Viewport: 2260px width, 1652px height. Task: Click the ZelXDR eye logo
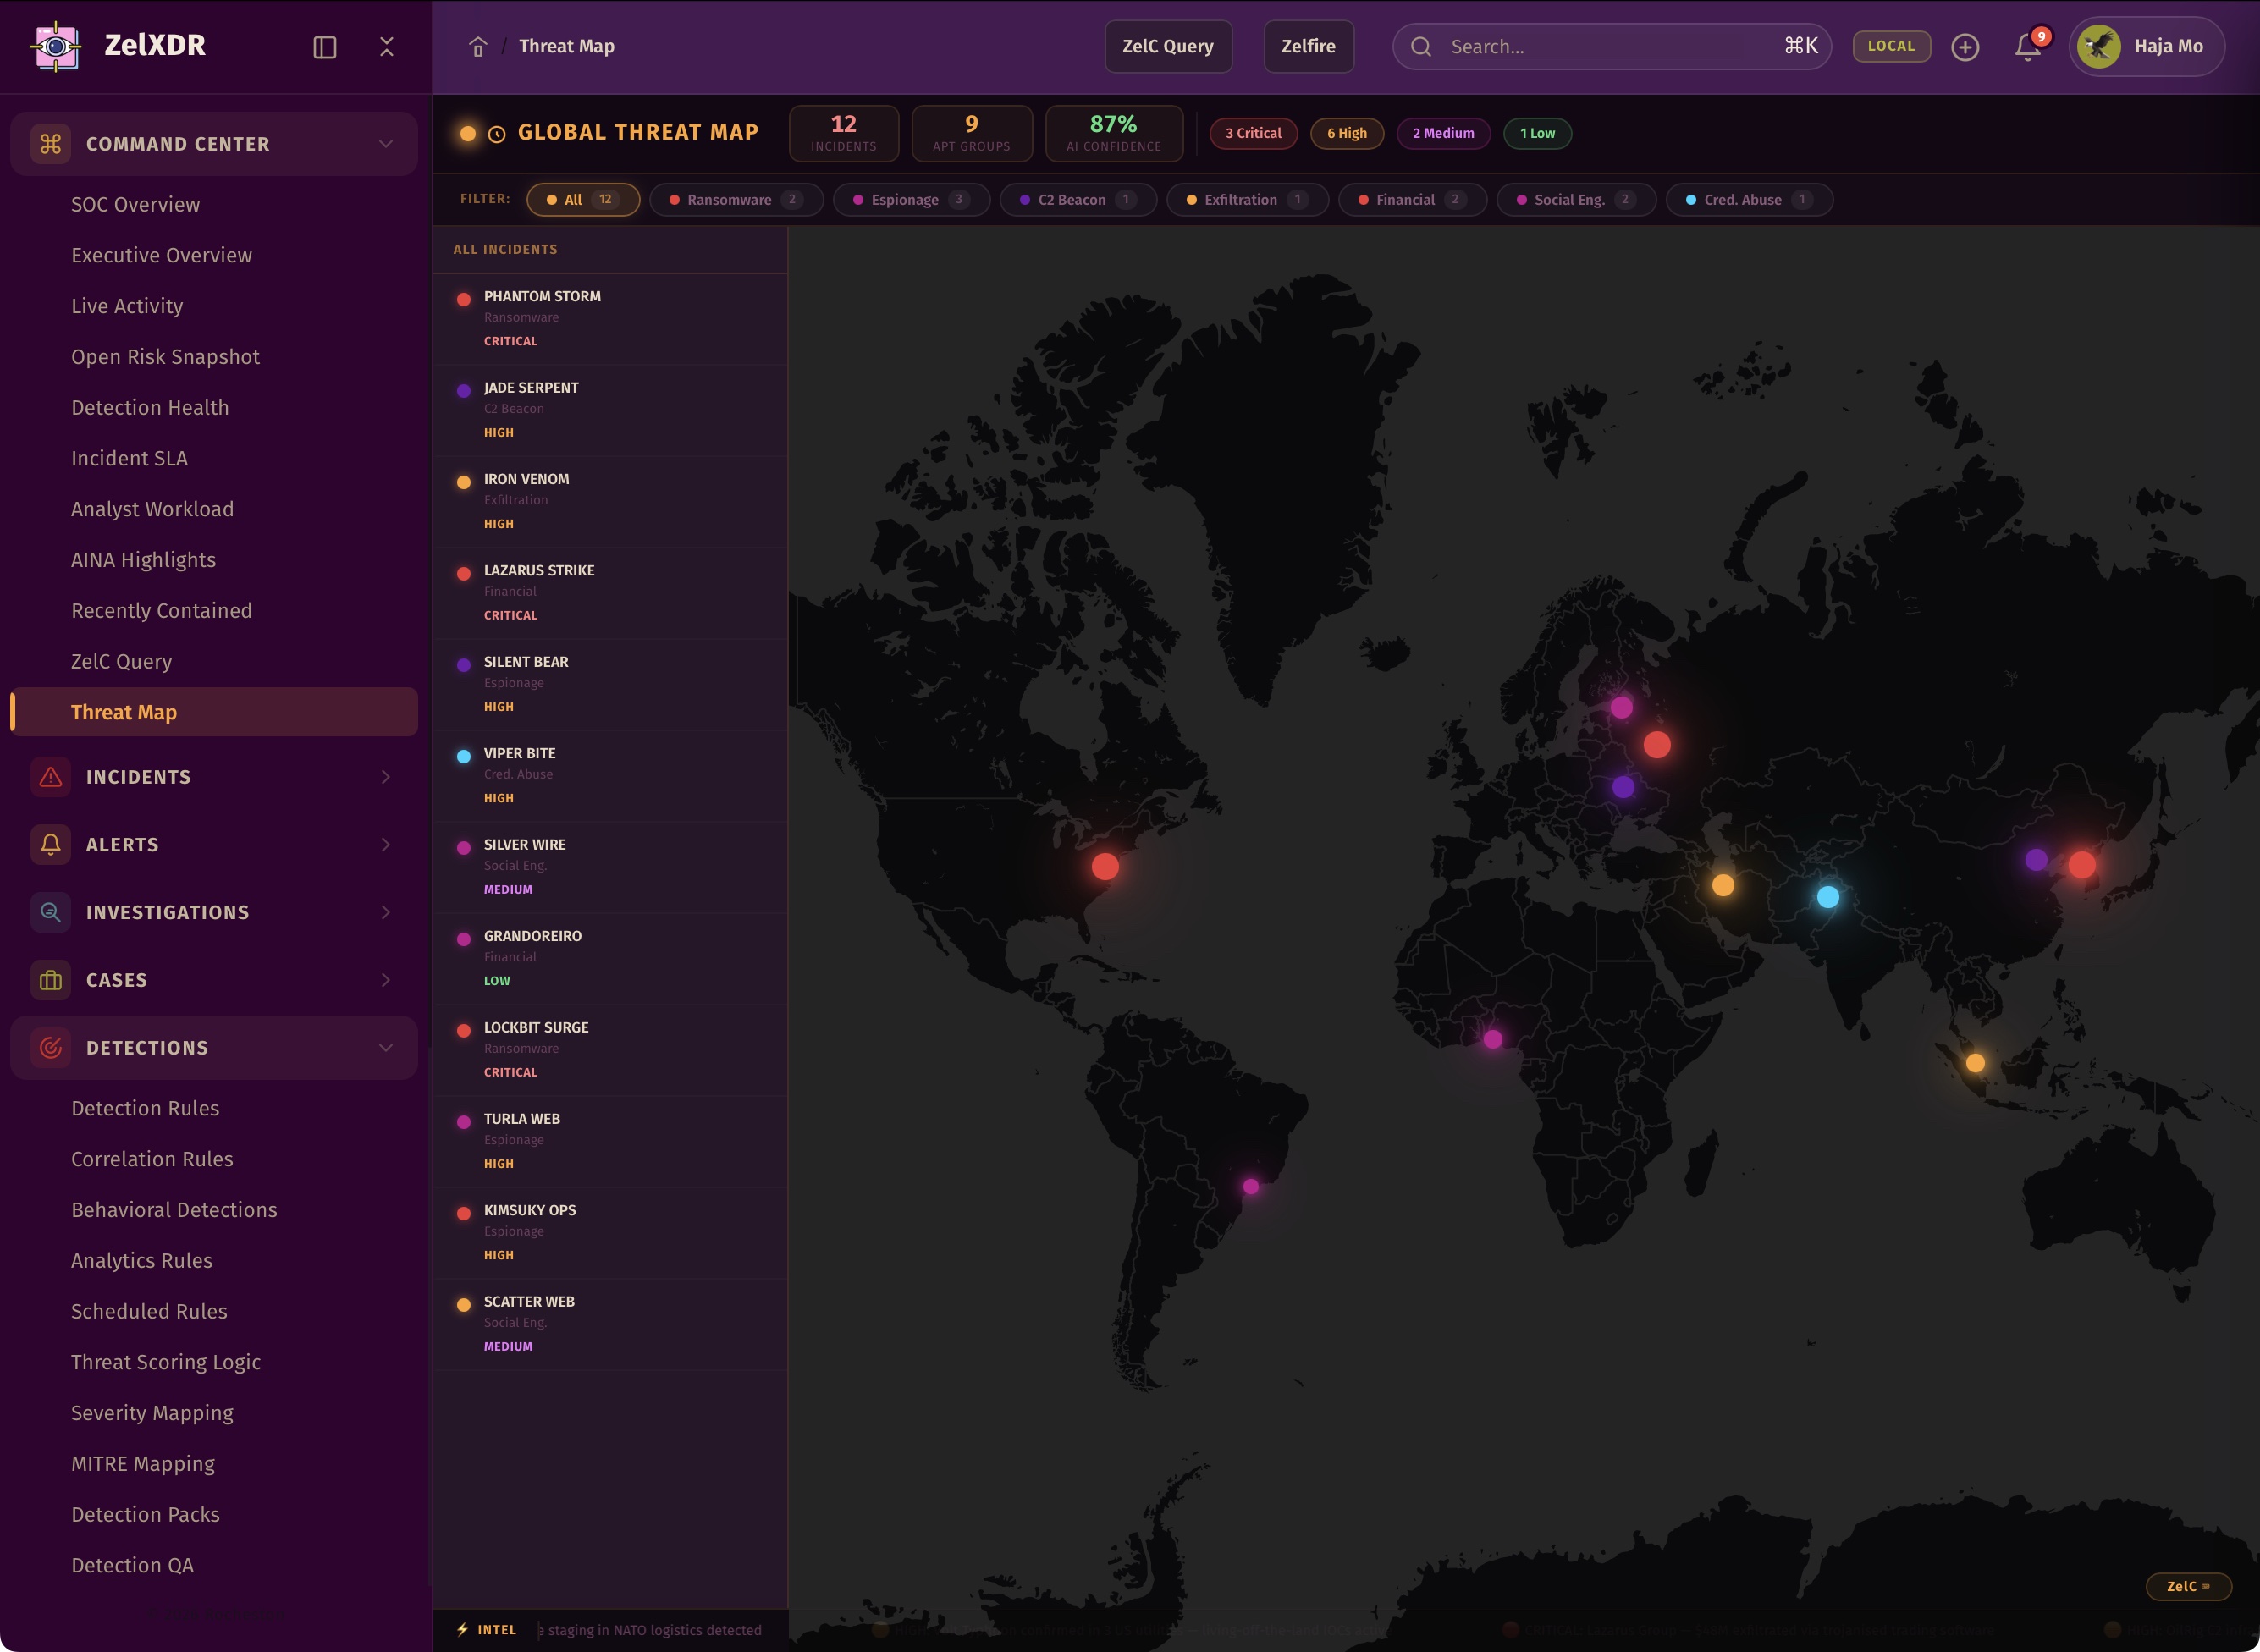56,46
